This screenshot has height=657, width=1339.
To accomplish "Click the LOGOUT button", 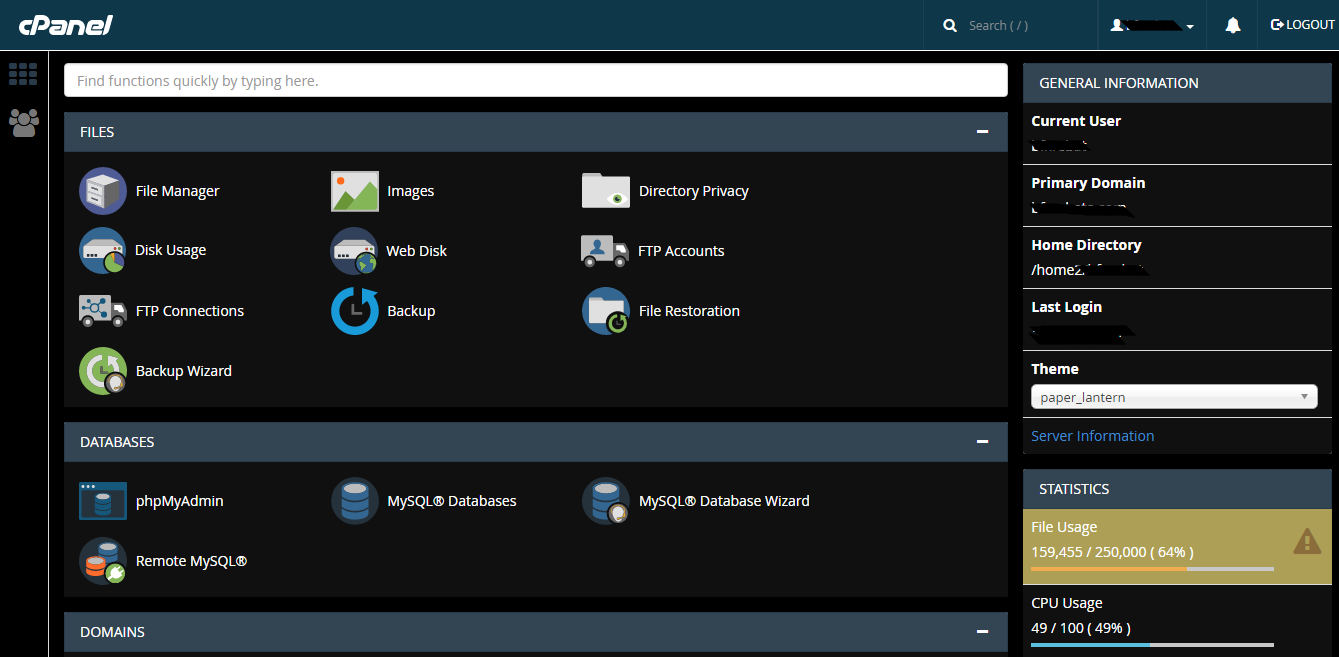I will 1302,25.
